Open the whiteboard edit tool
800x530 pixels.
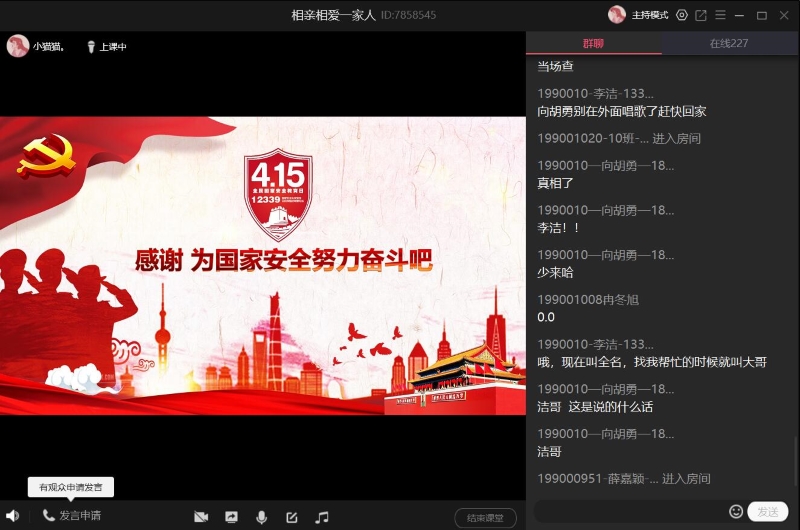(292, 517)
